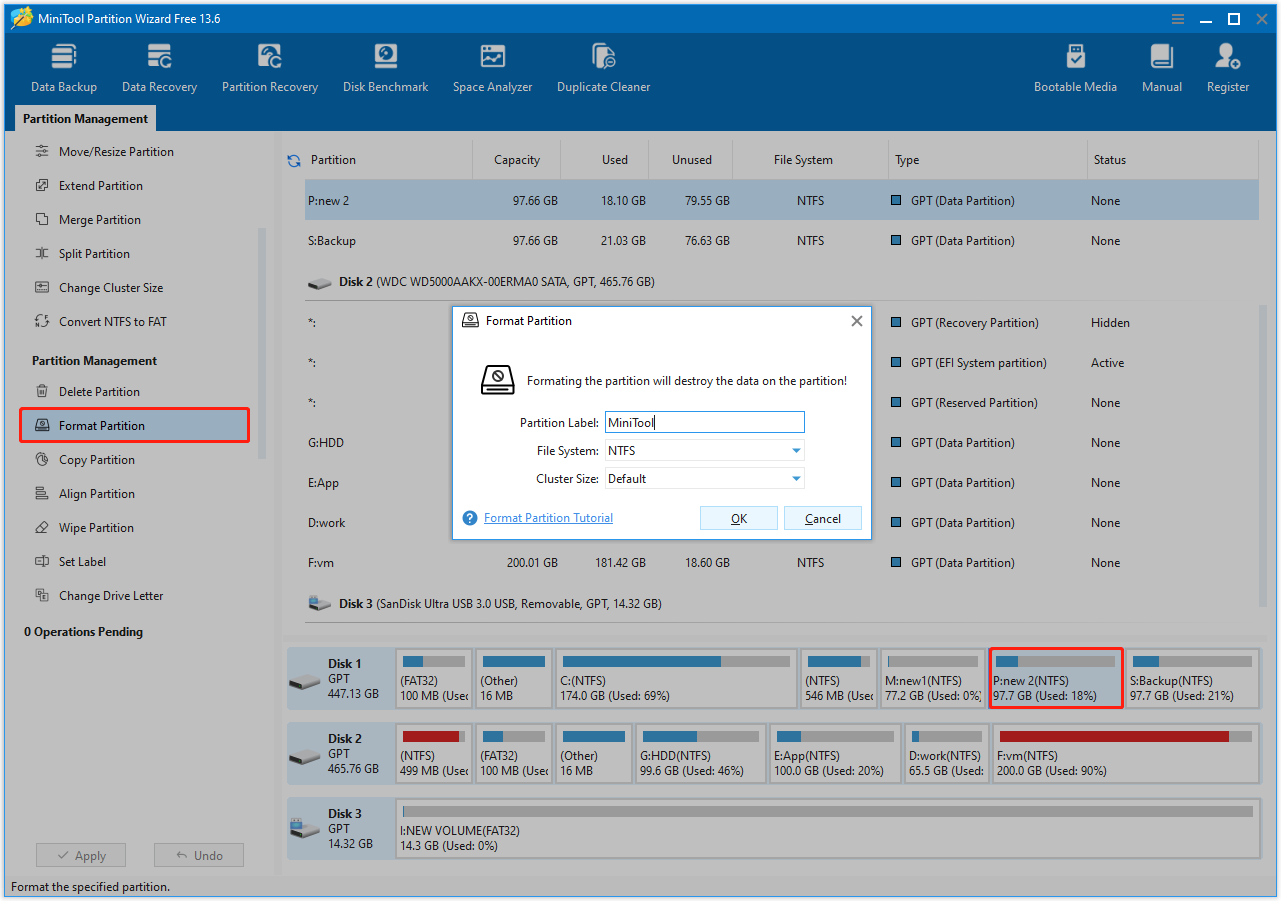Screen dimensions: 1281x901
Task: Open Partition Recovery wizard
Action: pyautogui.click(x=270, y=68)
